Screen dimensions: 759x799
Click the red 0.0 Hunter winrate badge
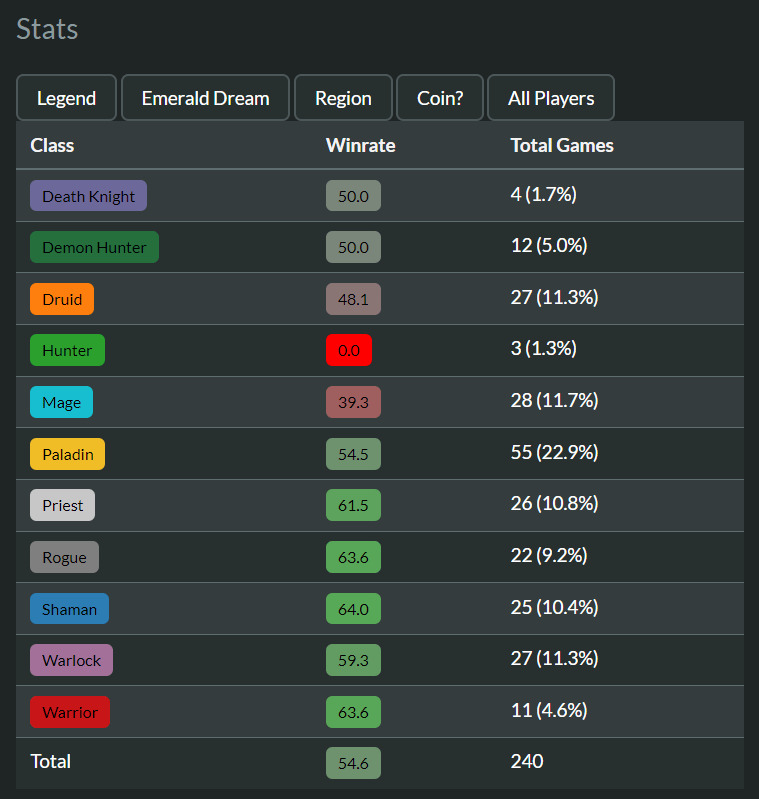pos(349,350)
